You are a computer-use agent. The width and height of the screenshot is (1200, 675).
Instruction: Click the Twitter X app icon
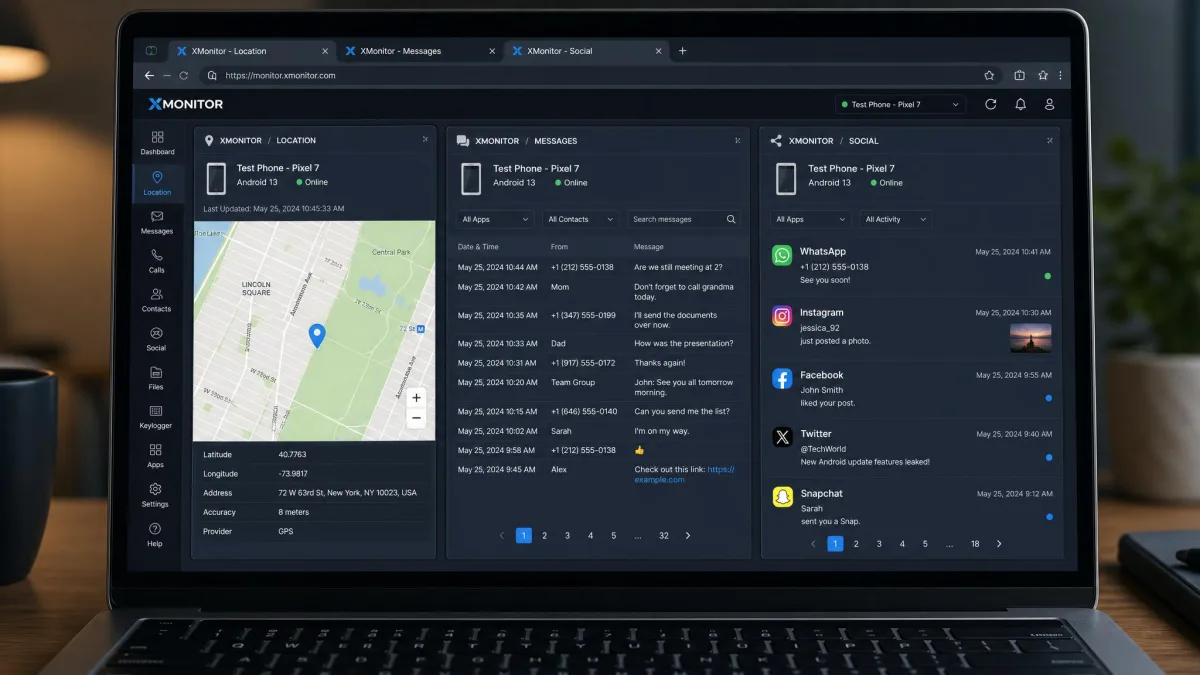pos(782,437)
